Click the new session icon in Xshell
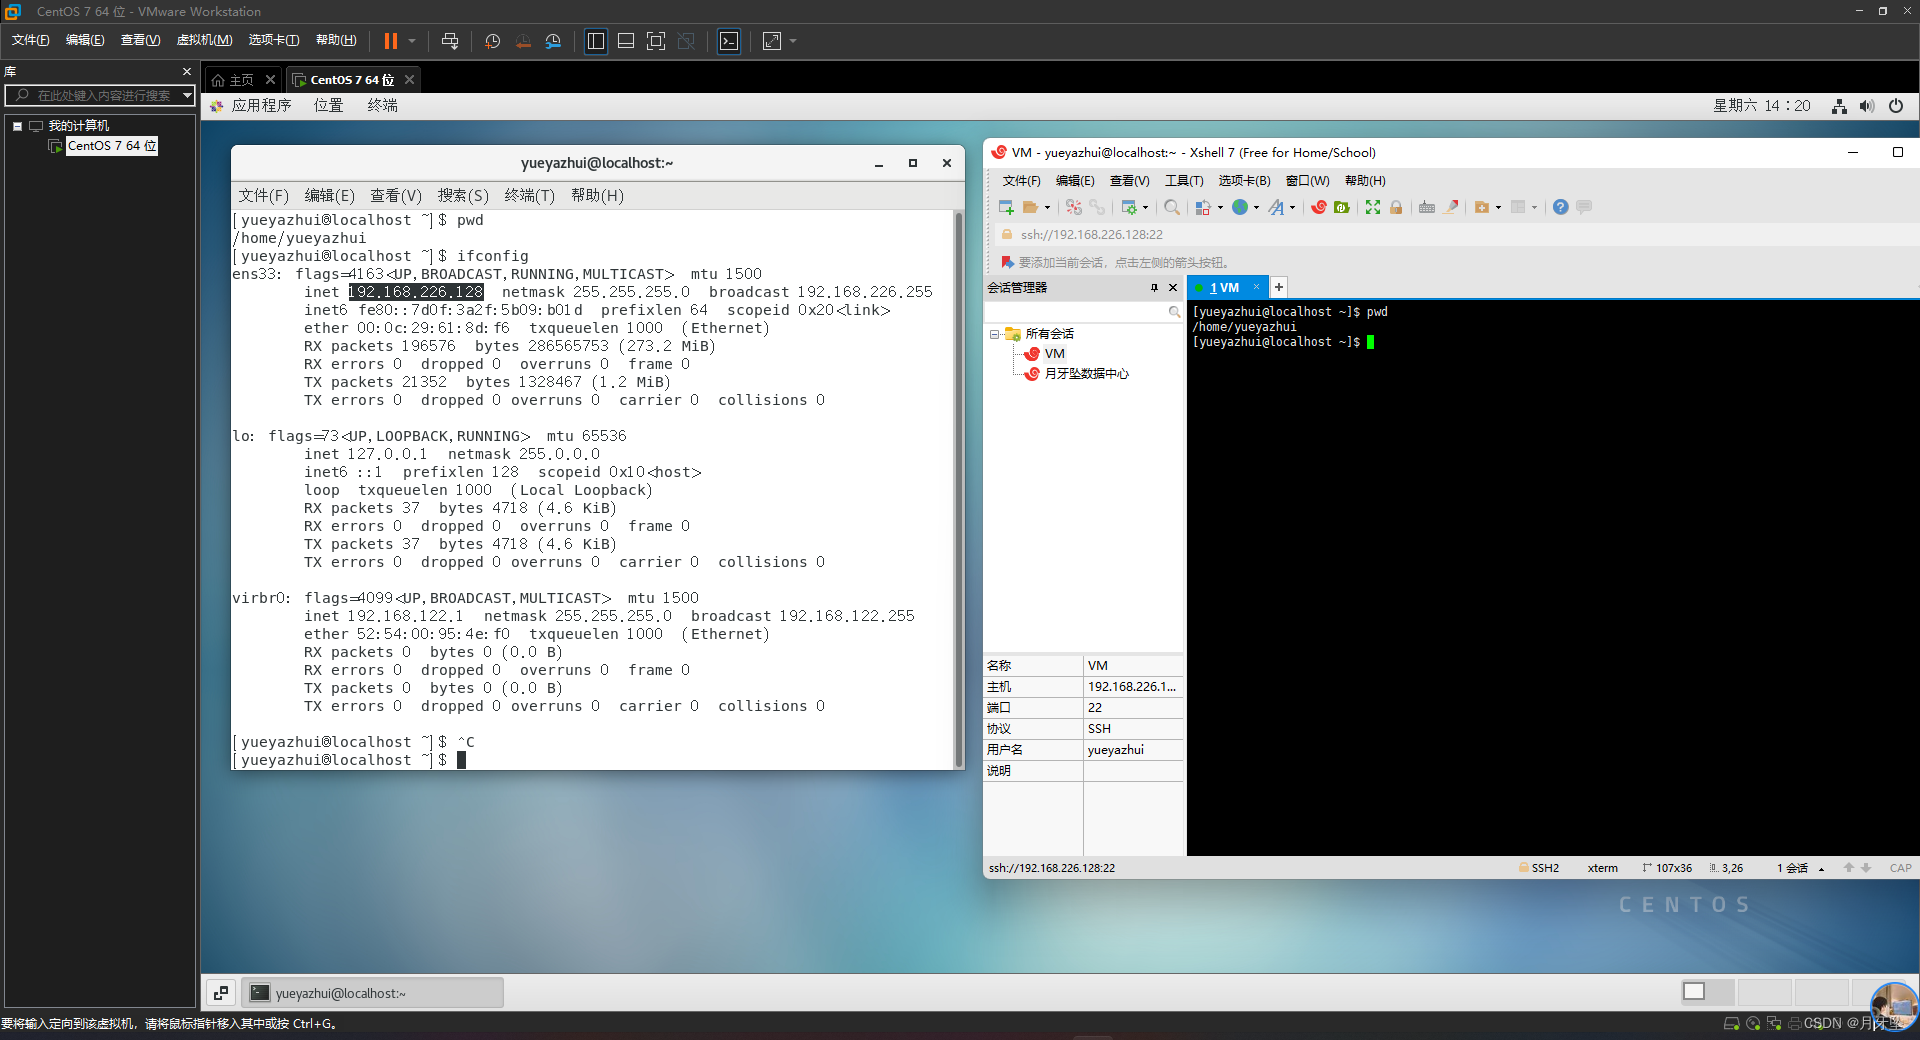1920x1040 pixels. (1006, 207)
